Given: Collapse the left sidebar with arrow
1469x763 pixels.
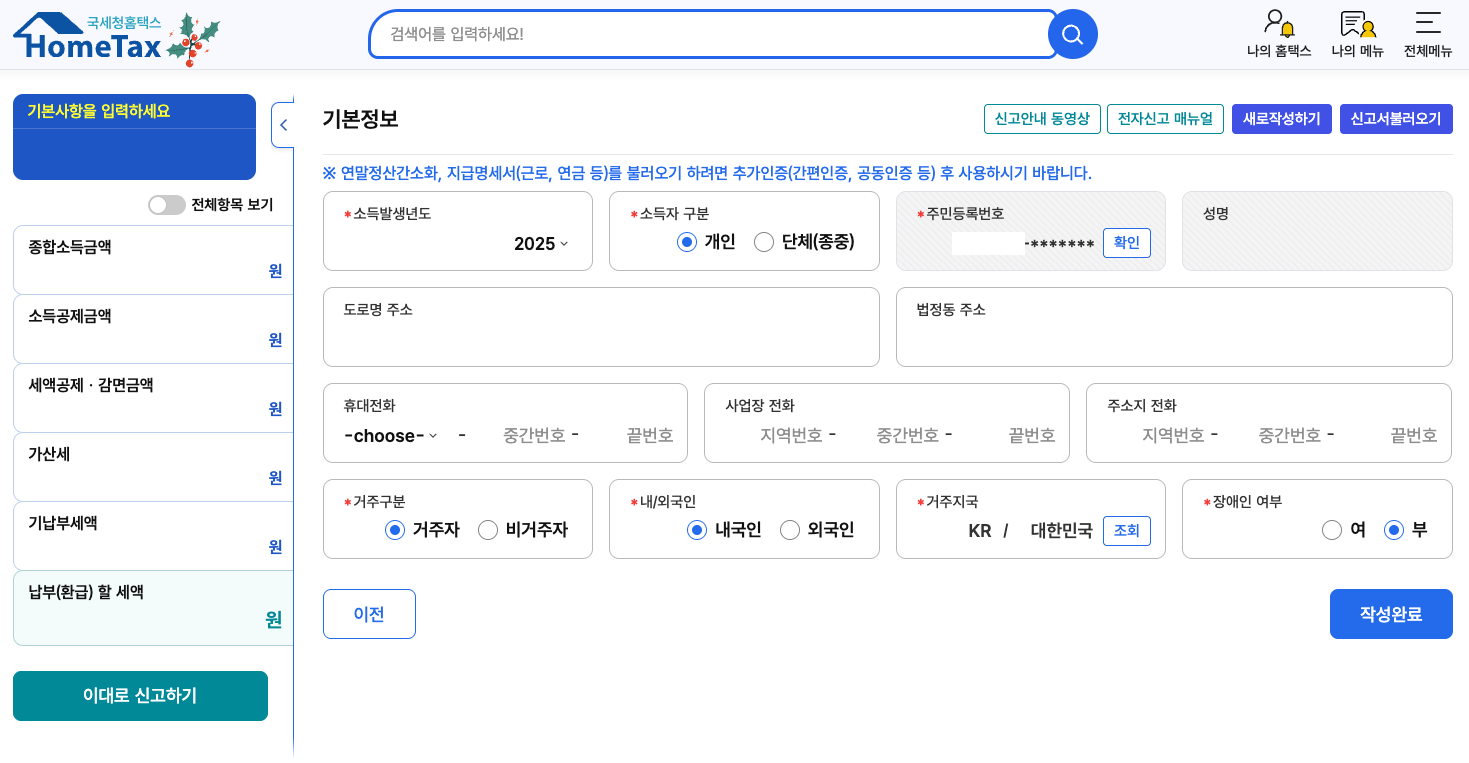Looking at the screenshot, I should pyautogui.click(x=283, y=125).
